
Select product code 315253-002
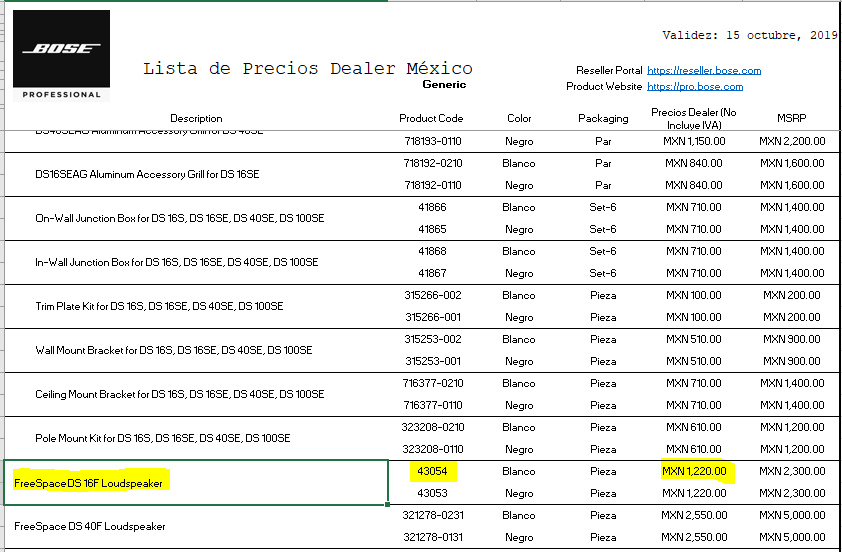coord(433,339)
